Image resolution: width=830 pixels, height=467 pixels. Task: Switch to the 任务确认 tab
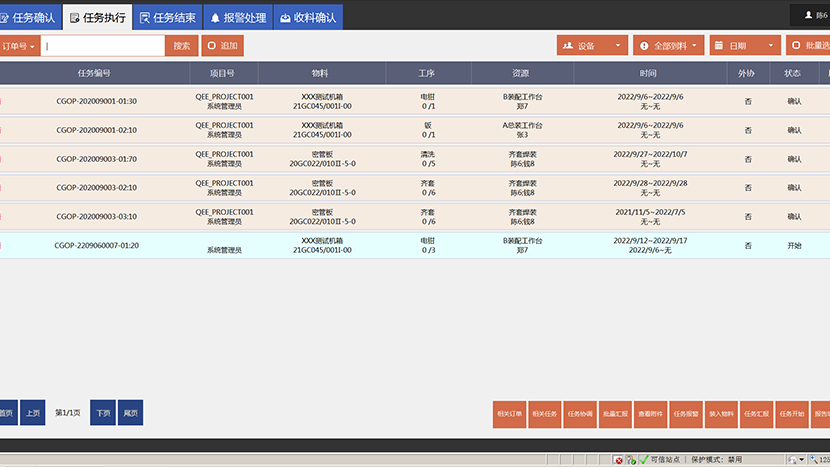[29, 17]
